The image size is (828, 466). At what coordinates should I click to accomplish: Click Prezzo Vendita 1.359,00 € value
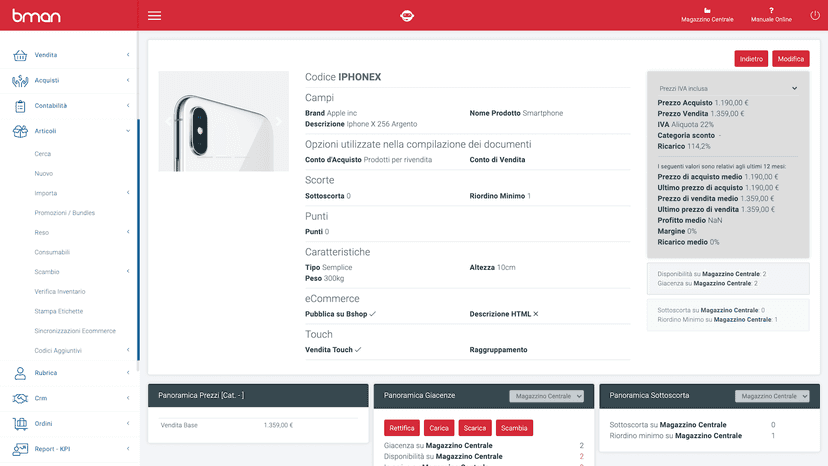tap(727, 114)
